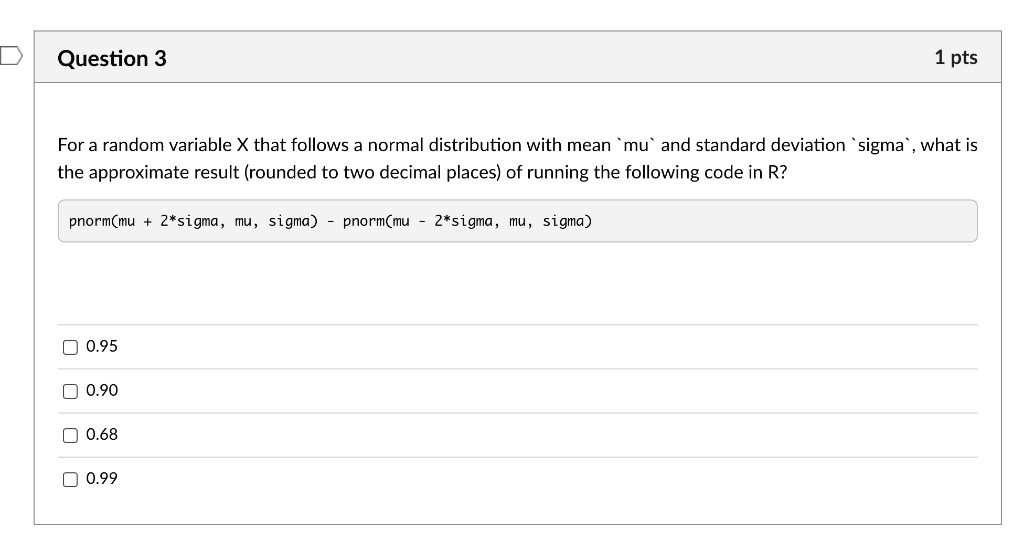Screen dimensions: 1024x550
Task: Click the `sigma` term in question text
Action: [881, 145]
